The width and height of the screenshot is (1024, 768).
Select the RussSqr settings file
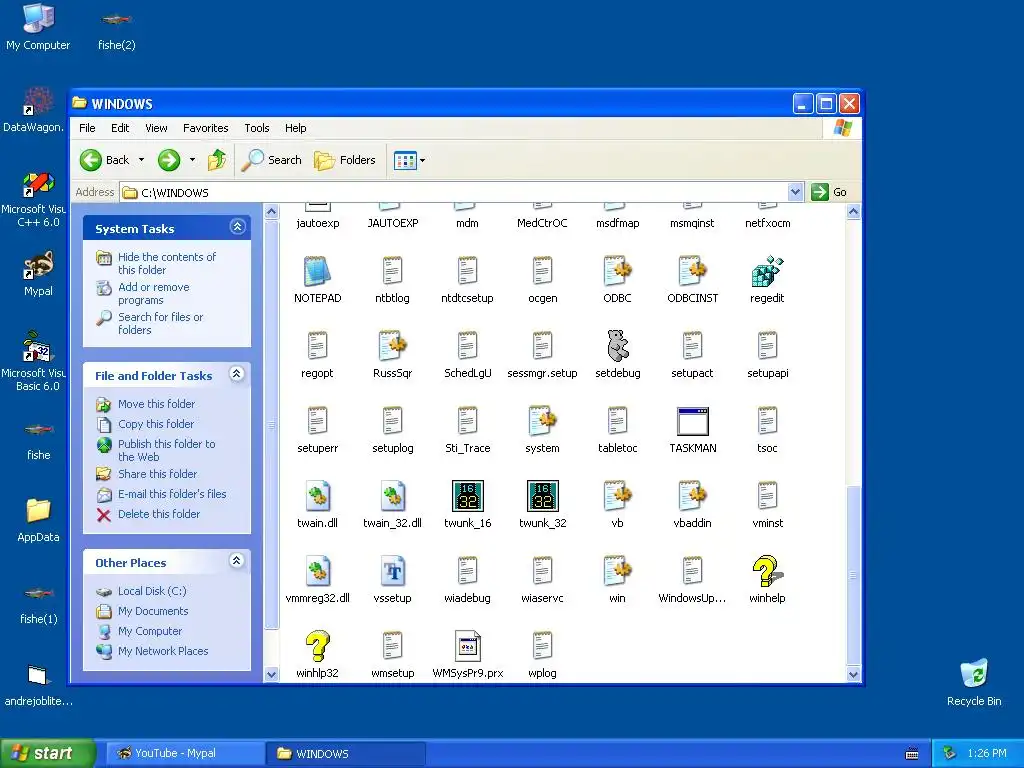(x=392, y=345)
